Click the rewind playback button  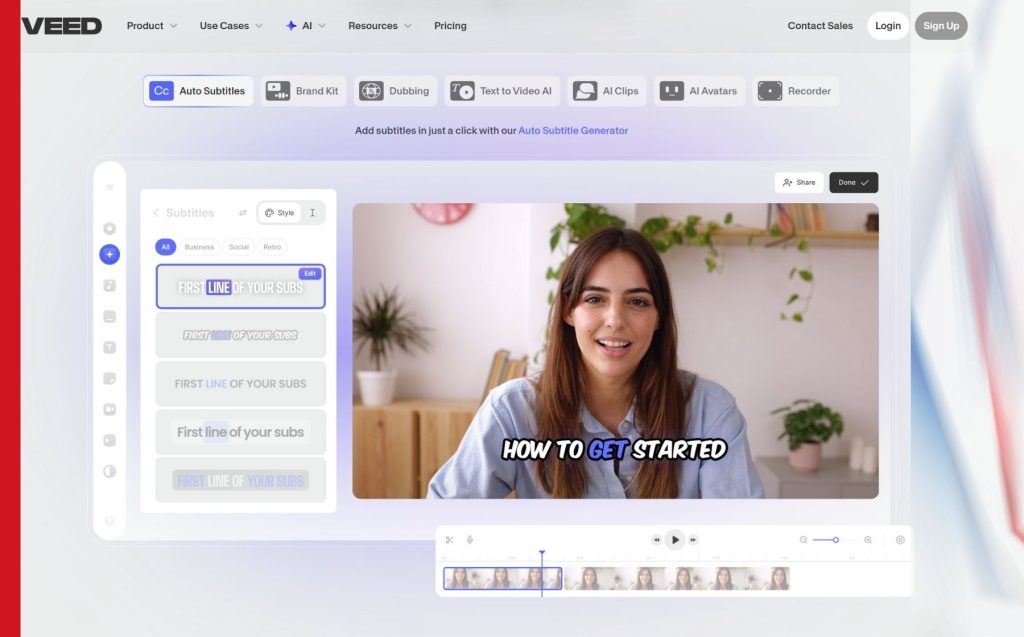[x=656, y=540]
